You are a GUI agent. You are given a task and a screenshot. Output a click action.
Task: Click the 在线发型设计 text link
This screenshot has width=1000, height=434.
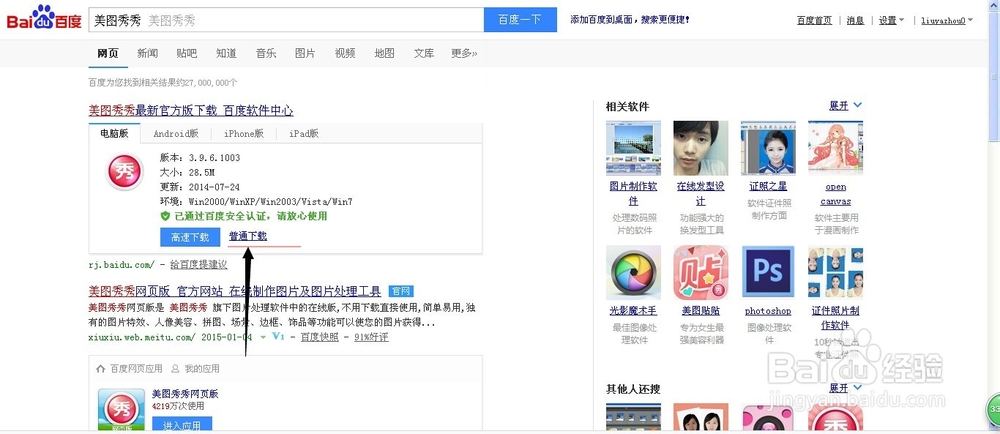click(700, 193)
